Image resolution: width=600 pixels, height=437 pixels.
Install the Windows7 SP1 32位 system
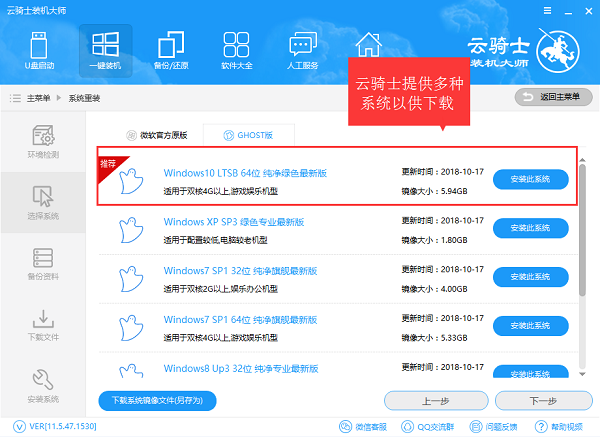530,277
